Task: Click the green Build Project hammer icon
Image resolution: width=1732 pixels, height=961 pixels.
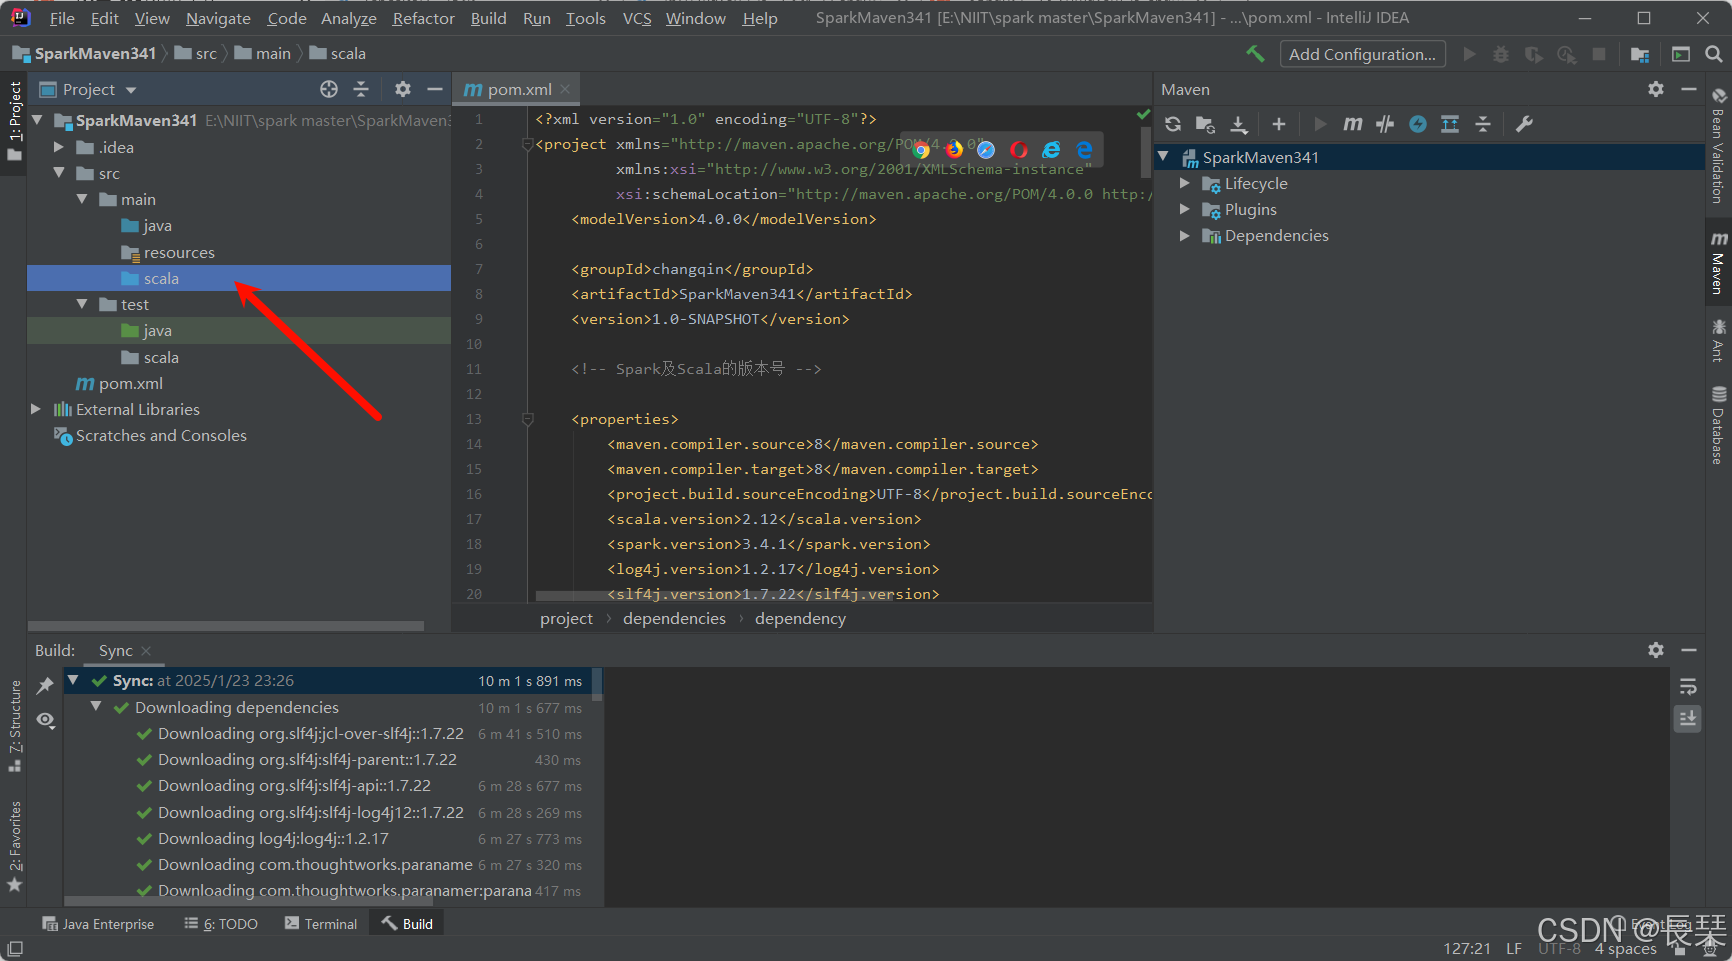Action: (x=1255, y=54)
